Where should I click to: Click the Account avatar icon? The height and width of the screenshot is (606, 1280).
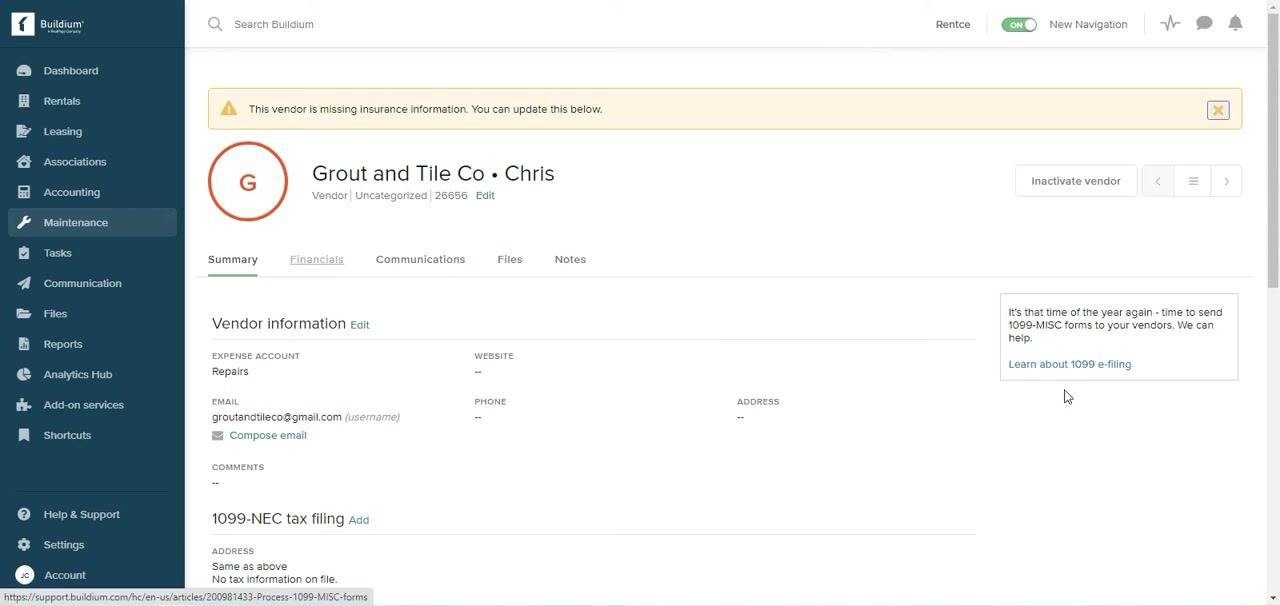tap(25, 575)
